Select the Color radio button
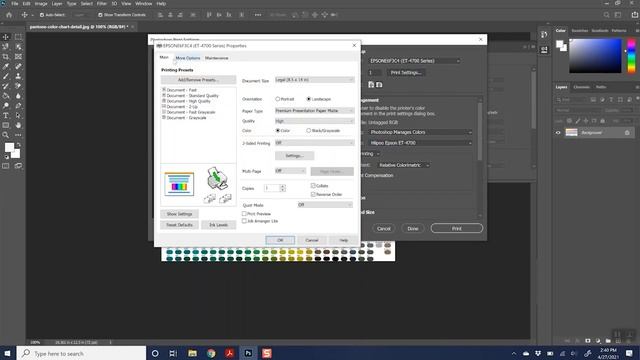Screen dimensions: 640x360 (x=278, y=131)
